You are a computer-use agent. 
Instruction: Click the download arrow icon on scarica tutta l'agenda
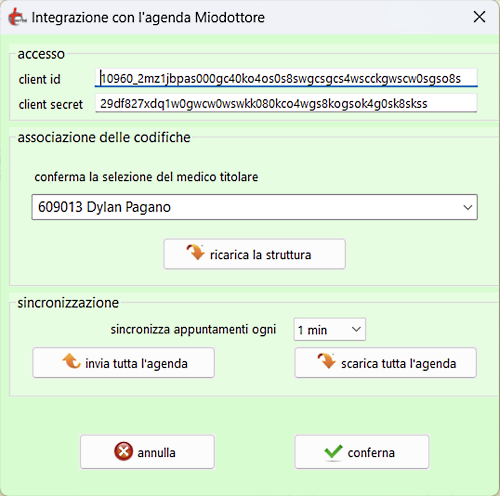[327, 361]
